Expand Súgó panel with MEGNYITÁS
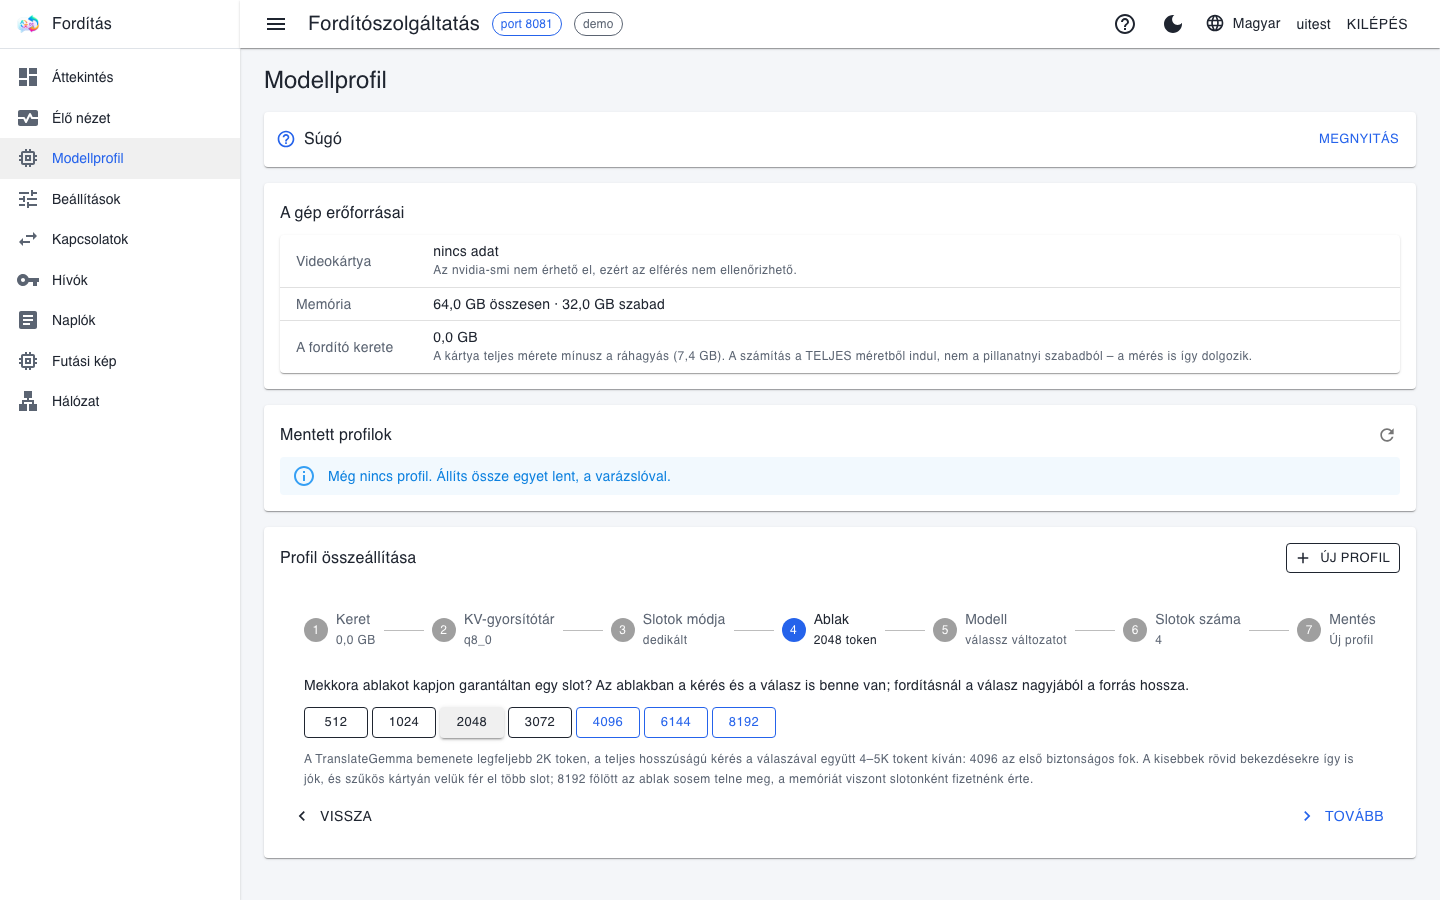The width and height of the screenshot is (1440, 900). click(x=1358, y=139)
